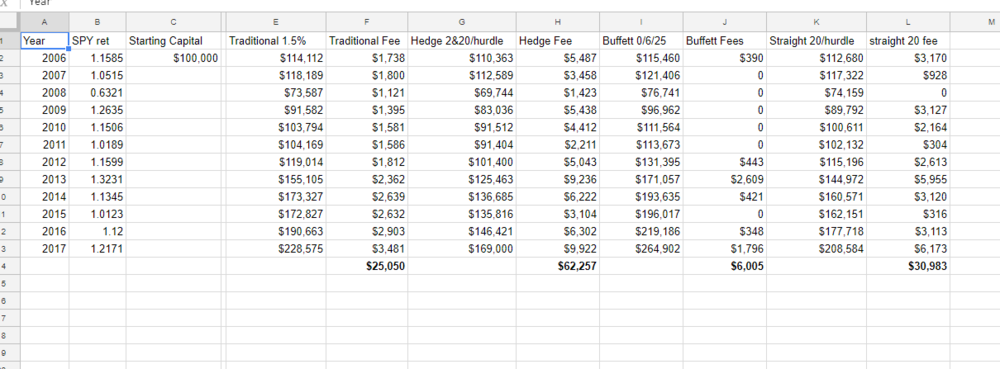Select SPY return 0.6321 cell

[x=98, y=93]
